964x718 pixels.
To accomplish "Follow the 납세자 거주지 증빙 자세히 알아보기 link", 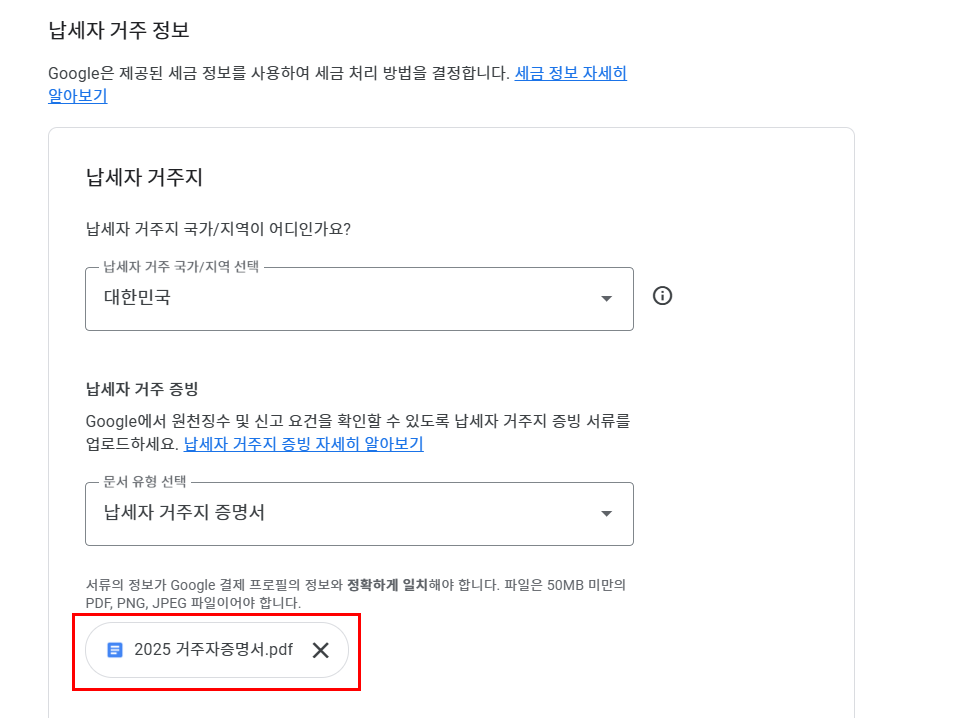I will pyautogui.click(x=303, y=444).
